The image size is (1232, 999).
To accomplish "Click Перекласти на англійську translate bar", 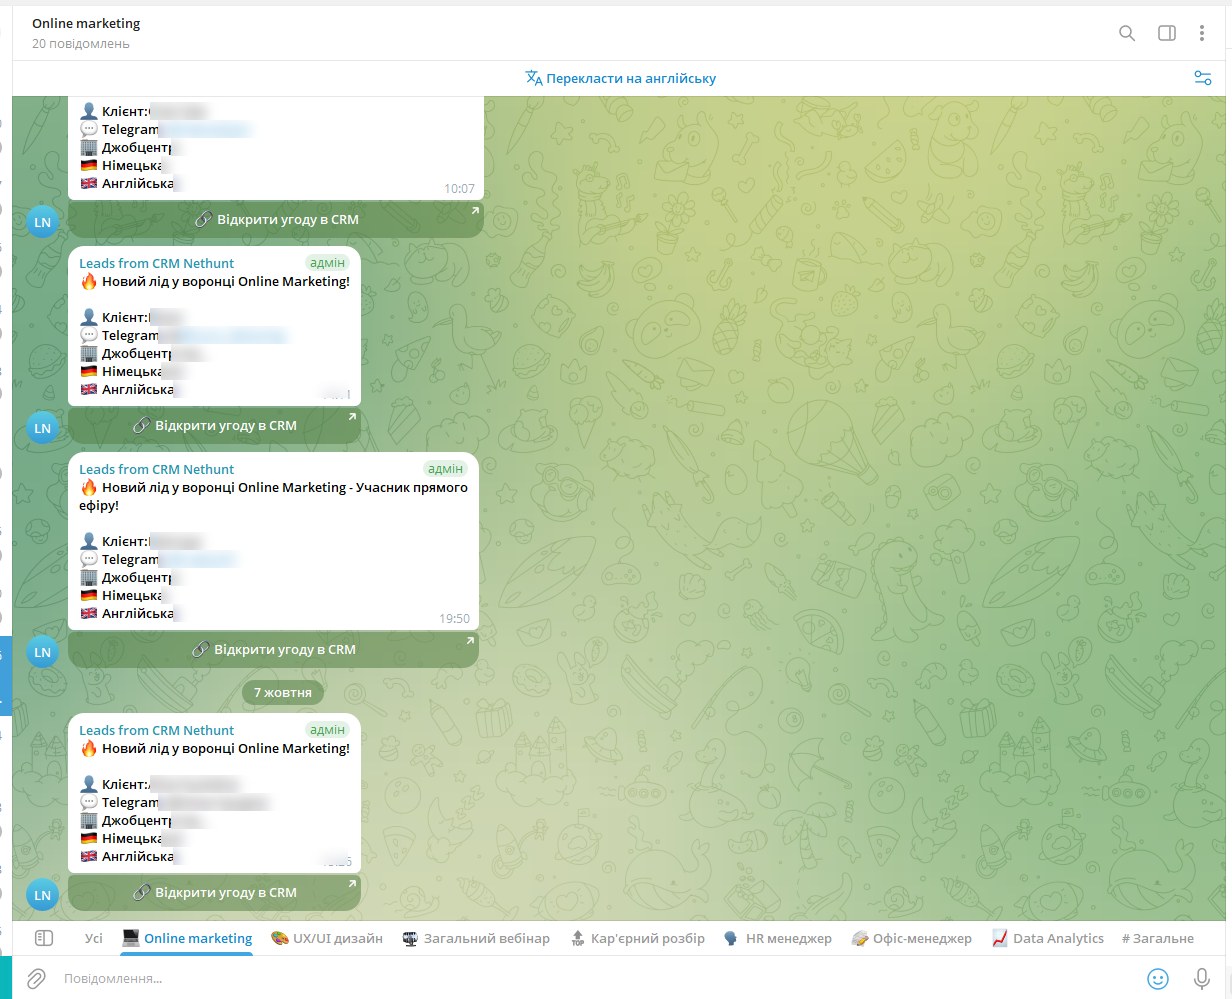I will (x=621, y=78).
